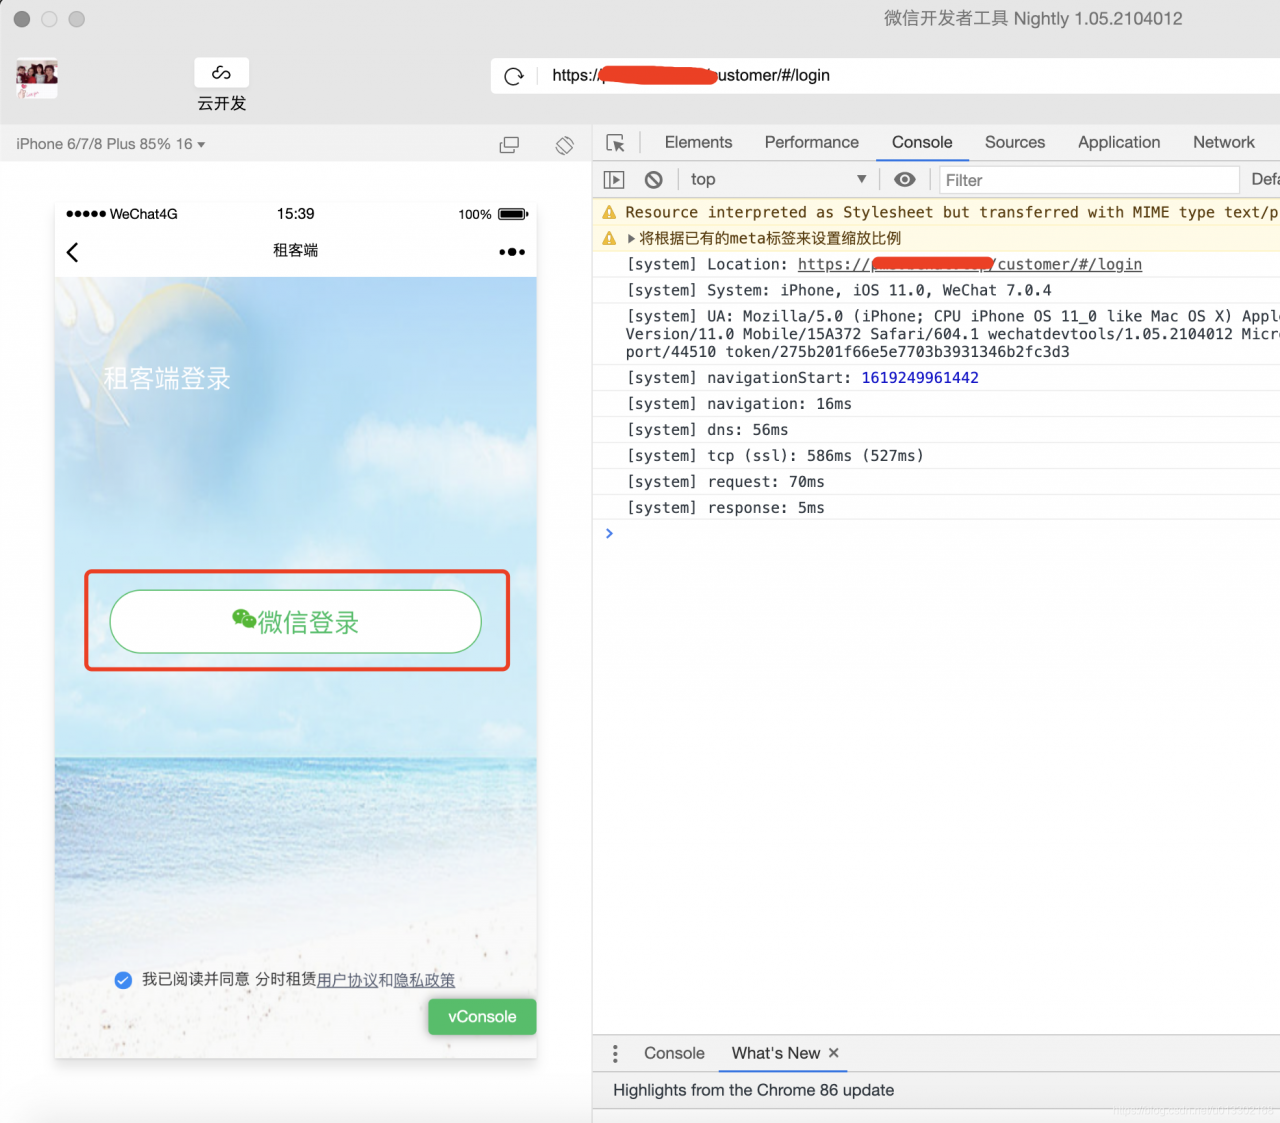
Task: Open the iPhone 6/7/8 Plus device dropdown
Action: (110, 144)
